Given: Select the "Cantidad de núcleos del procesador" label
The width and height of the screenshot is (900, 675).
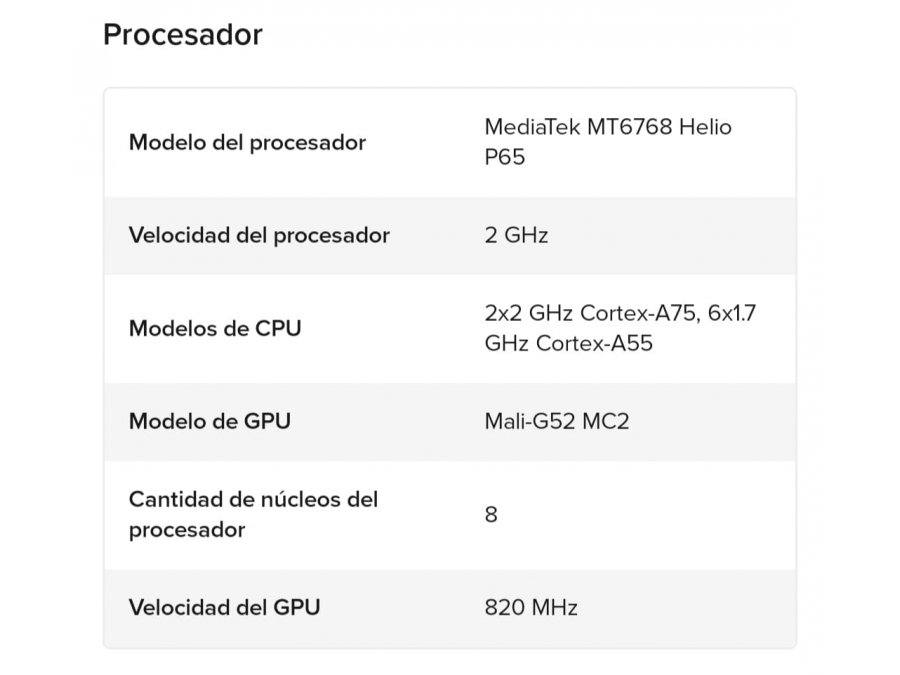Looking at the screenshot, I should pos(253,514).
